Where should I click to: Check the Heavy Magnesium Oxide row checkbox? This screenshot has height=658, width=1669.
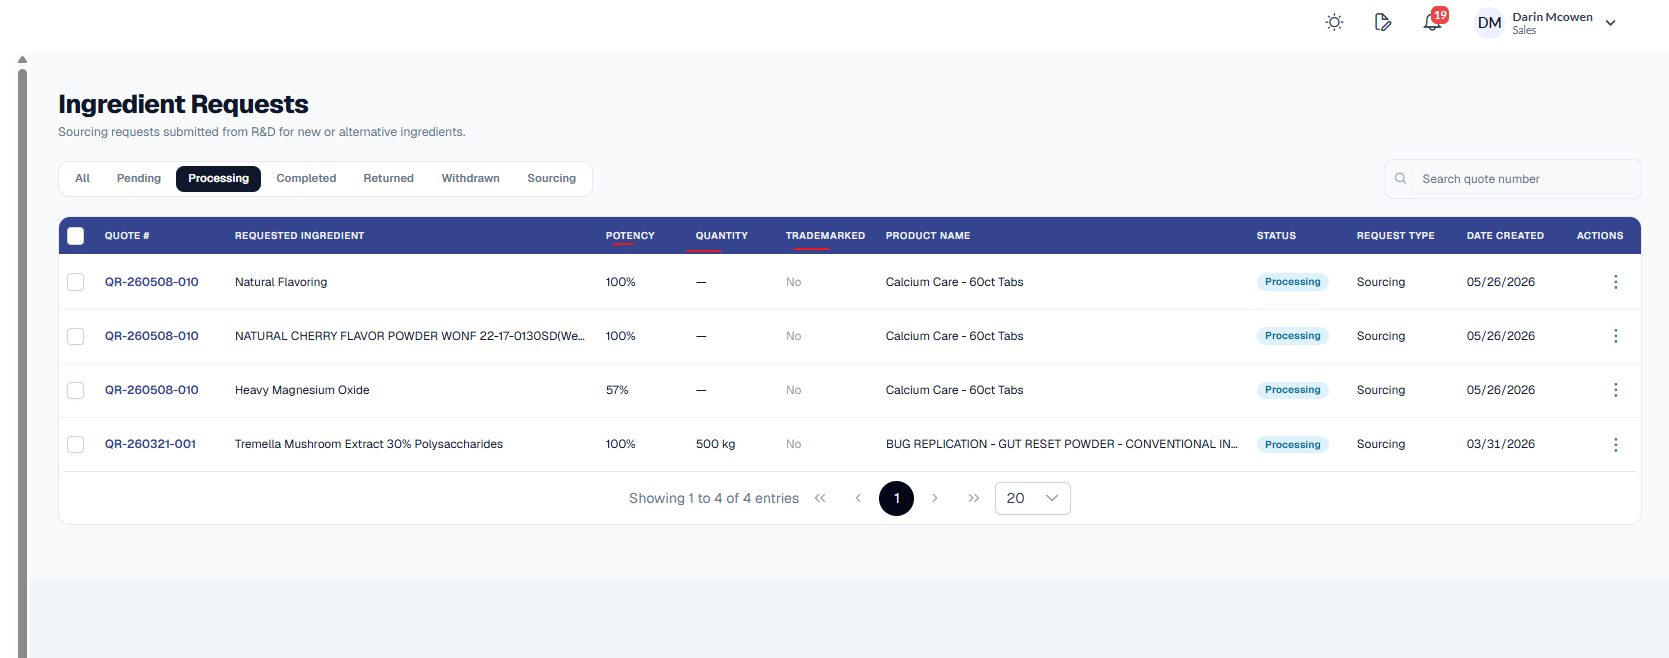click(76, 390)
